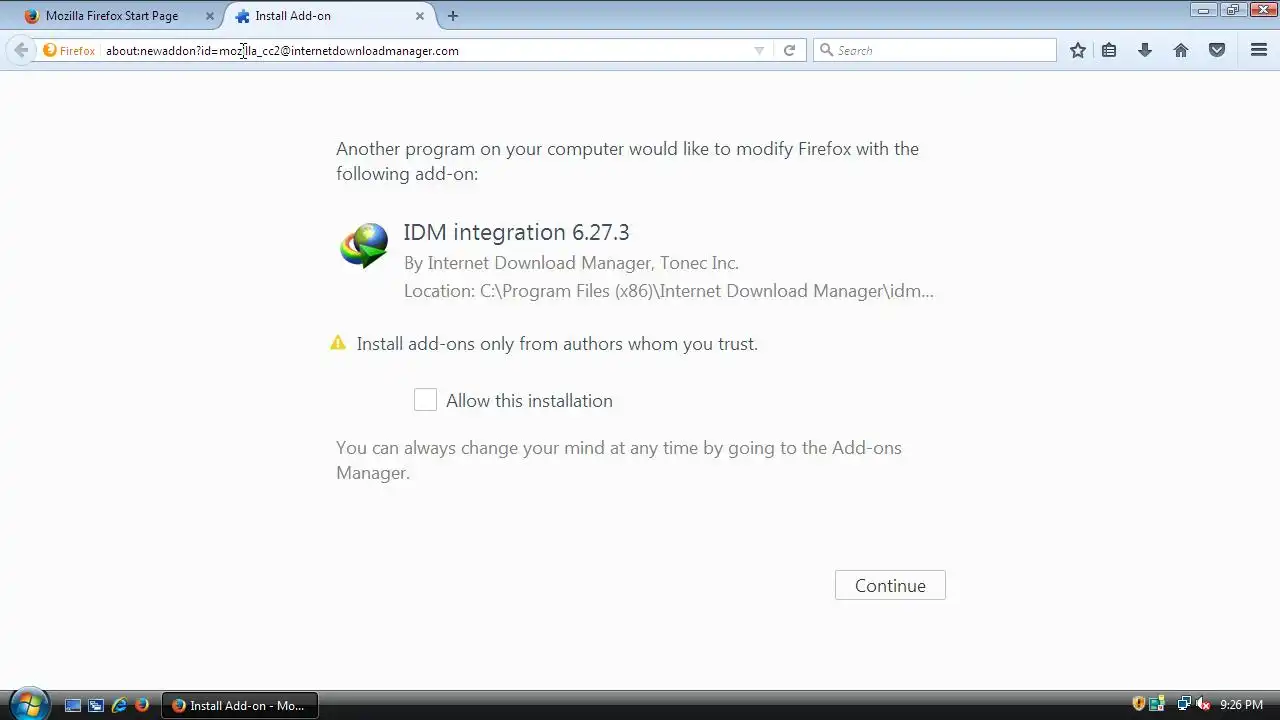
Task: Open the Downloads arrow panel
Action: [1145, 50]
